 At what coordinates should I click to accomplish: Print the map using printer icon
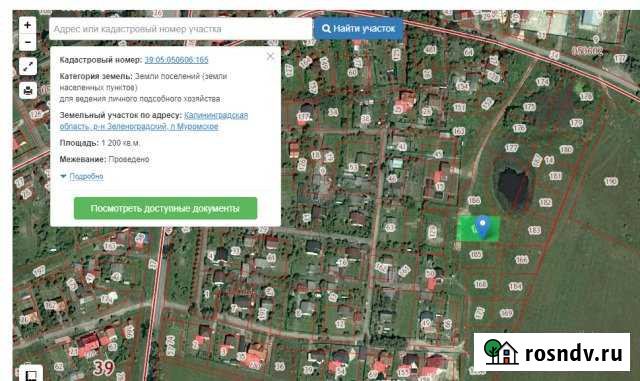28,90
